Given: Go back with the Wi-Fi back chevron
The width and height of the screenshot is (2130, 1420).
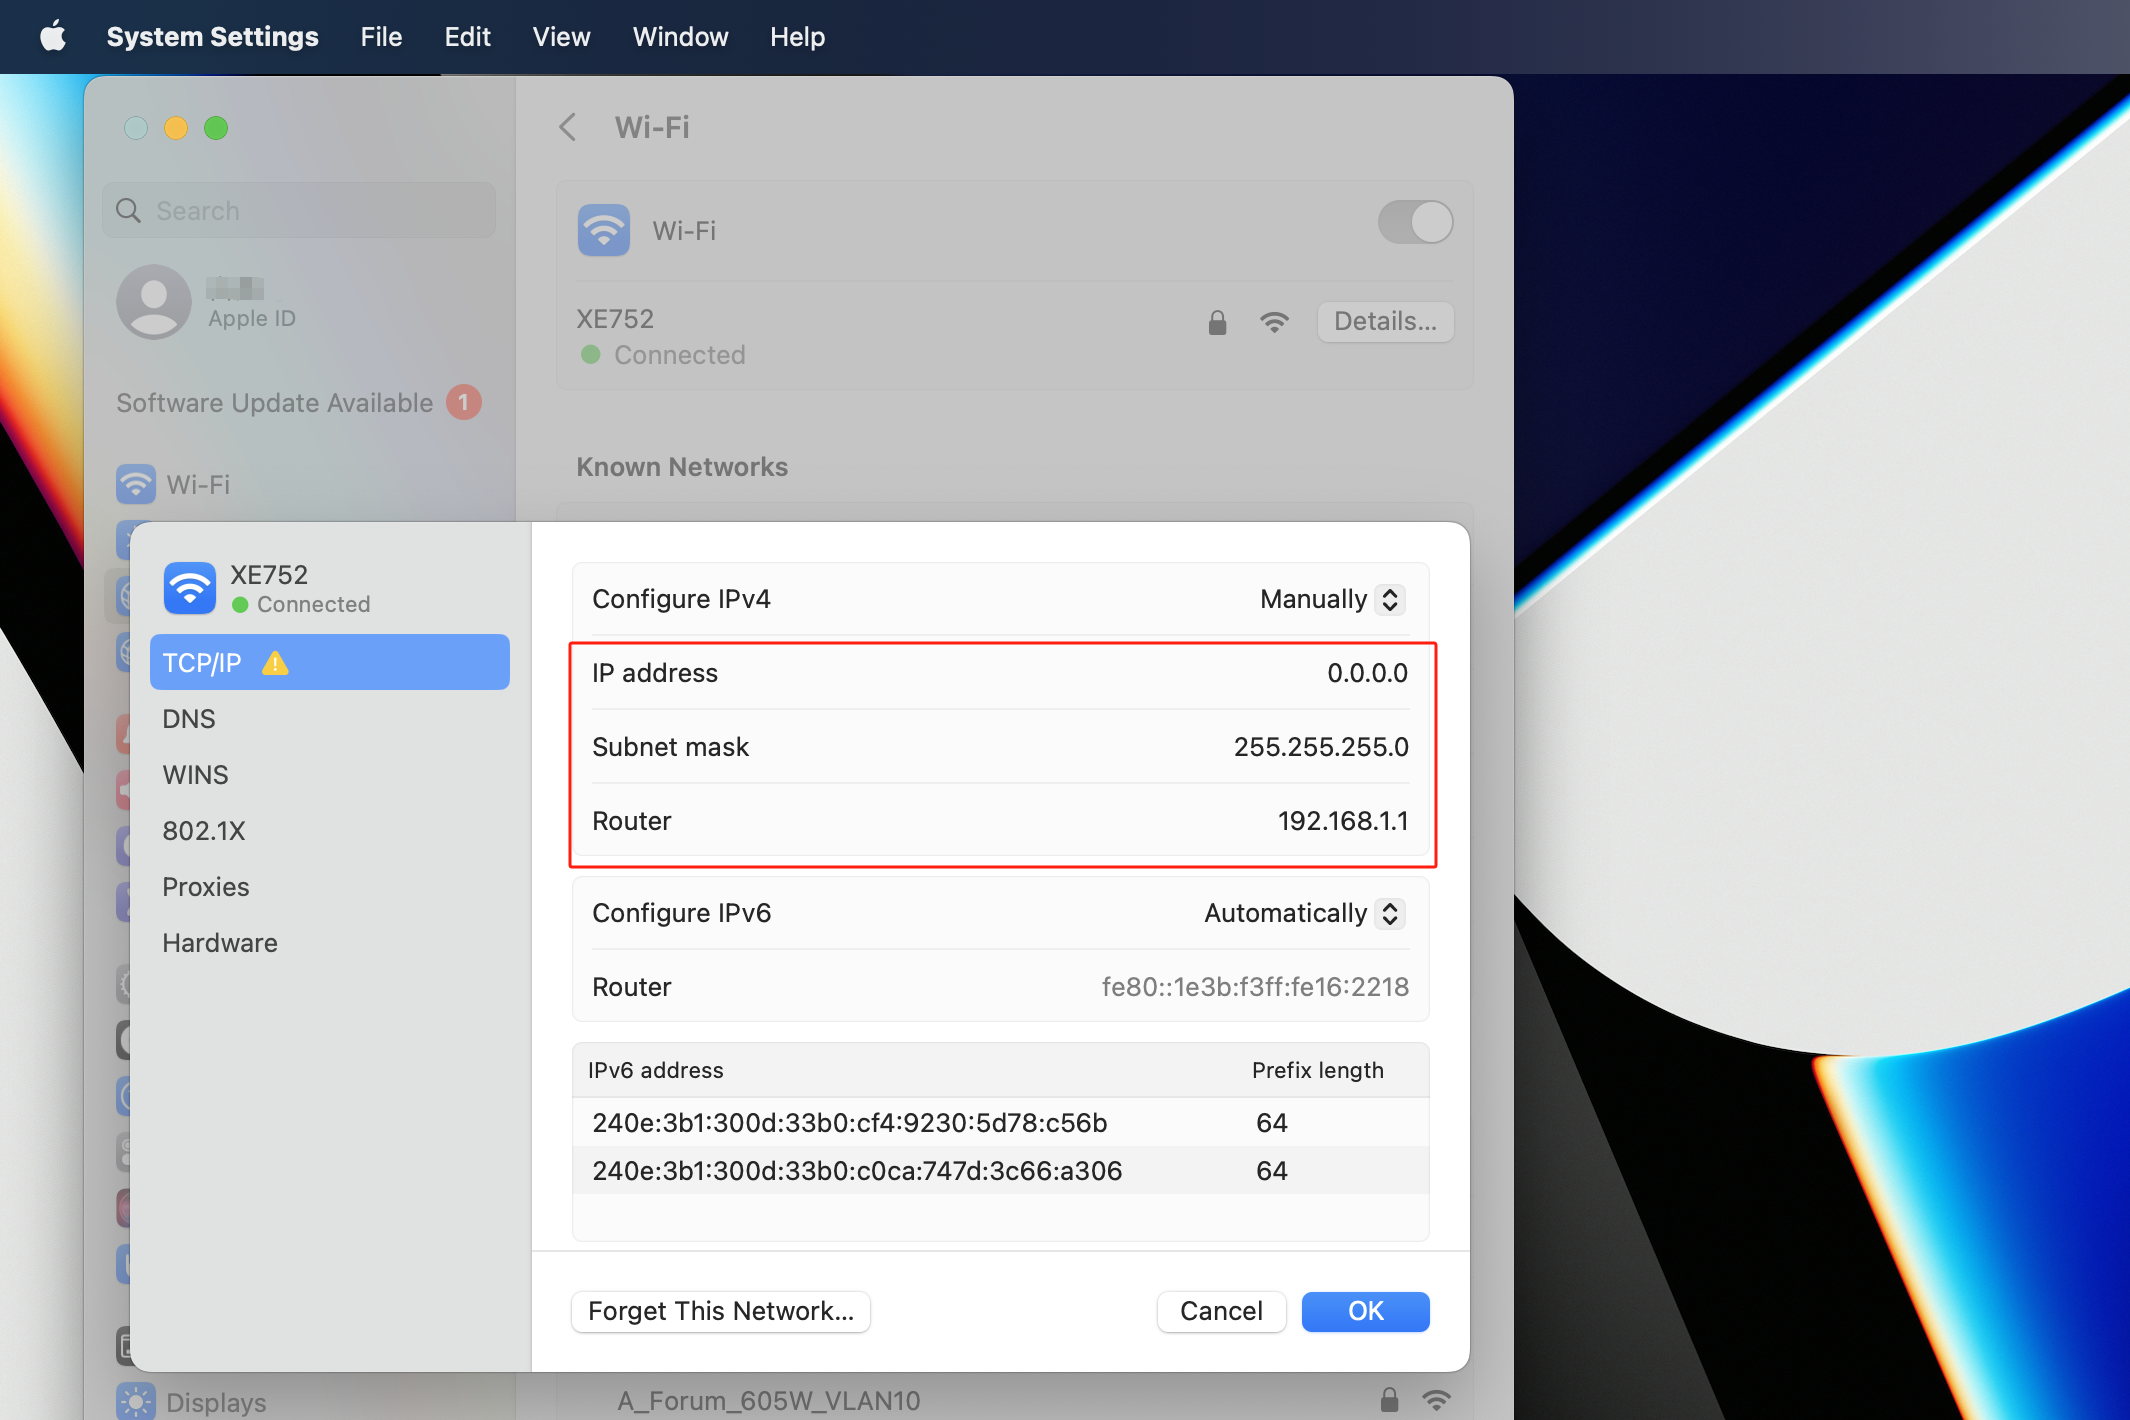Looking at the screenshot, I should point(568,127).
